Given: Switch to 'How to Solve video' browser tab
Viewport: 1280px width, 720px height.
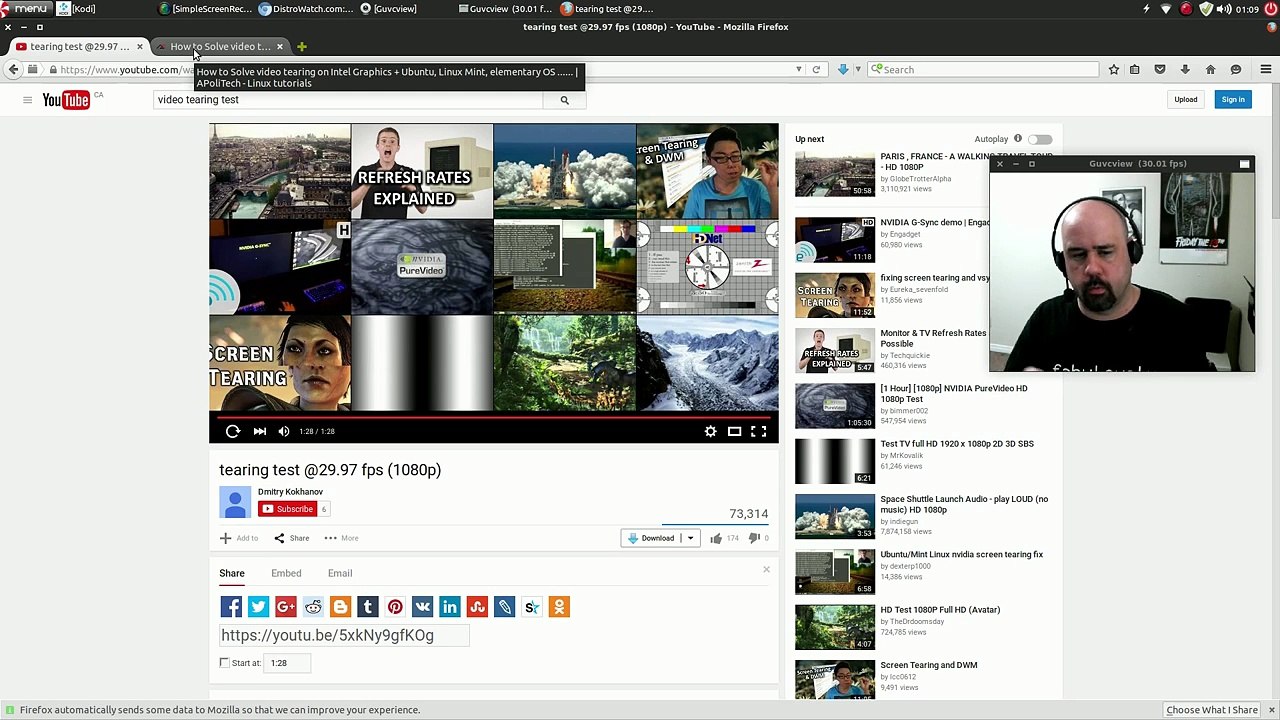Looking at the screenshot, I should click(x=220, y=46).
